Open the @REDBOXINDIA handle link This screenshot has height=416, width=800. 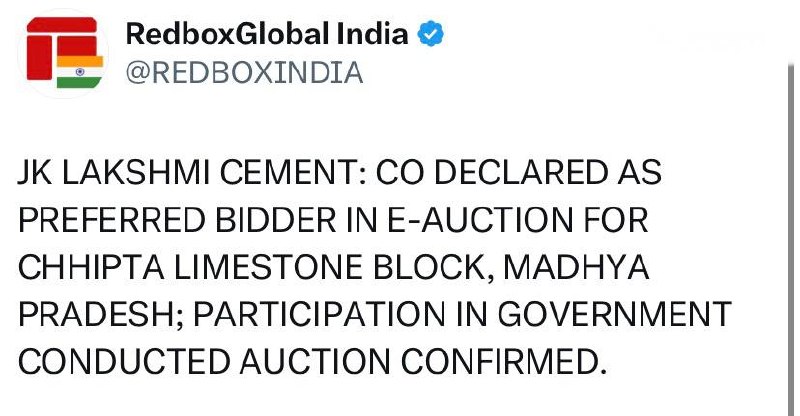click(x=243, y=72)
